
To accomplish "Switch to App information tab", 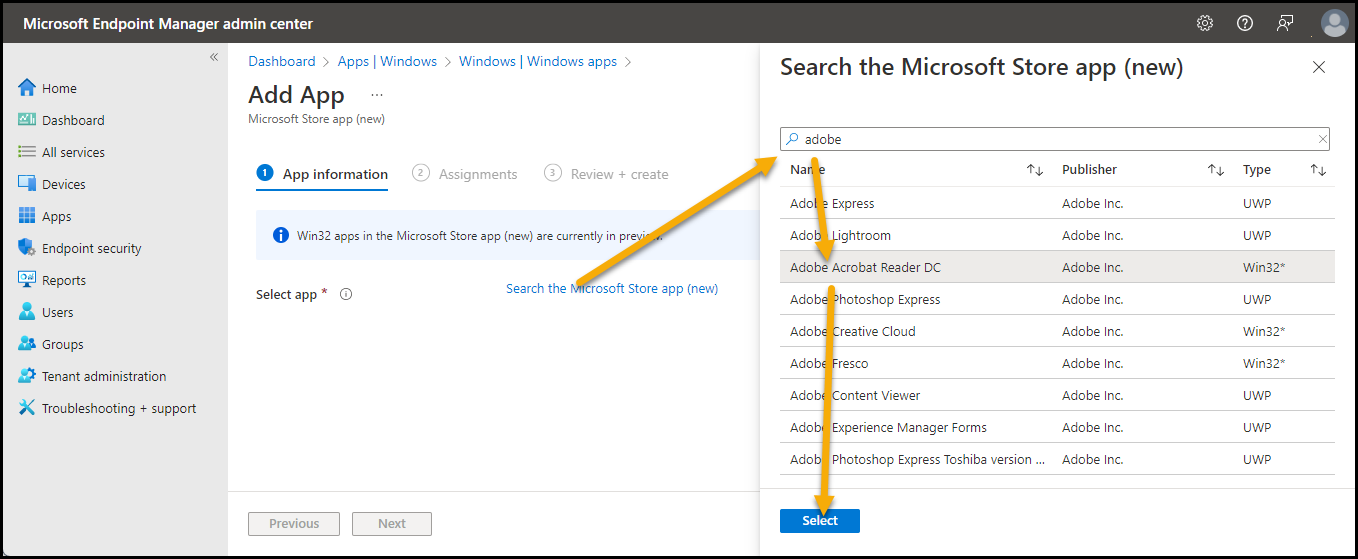I will [322, 174].
